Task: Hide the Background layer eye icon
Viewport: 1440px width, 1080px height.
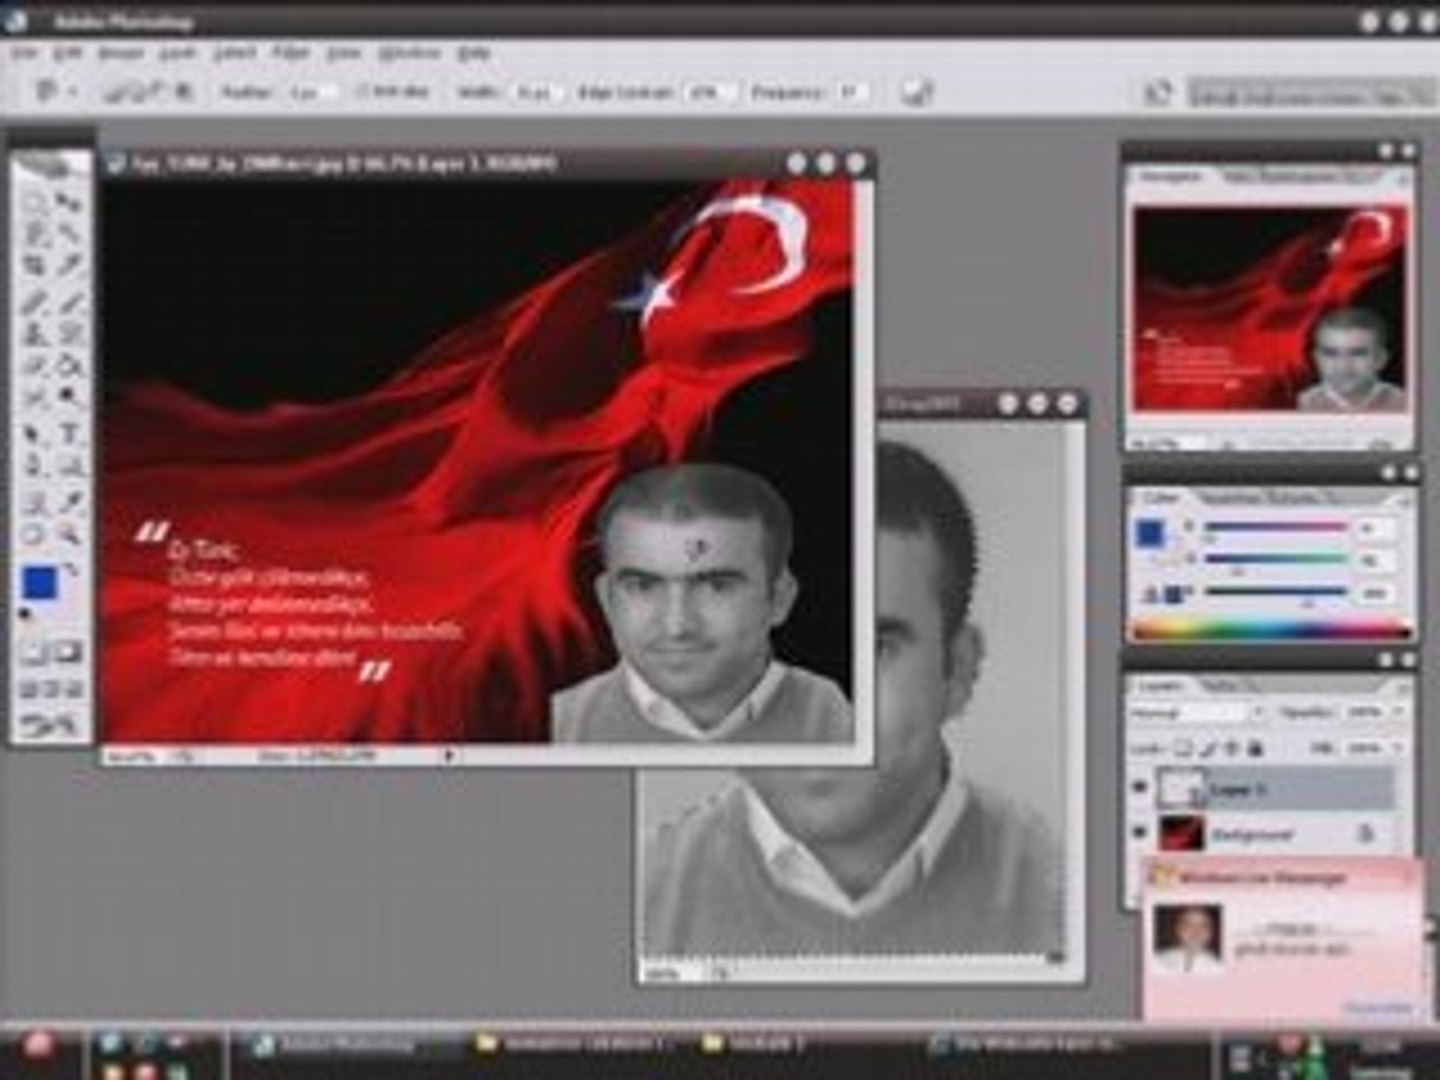Action: point(1139,832)
